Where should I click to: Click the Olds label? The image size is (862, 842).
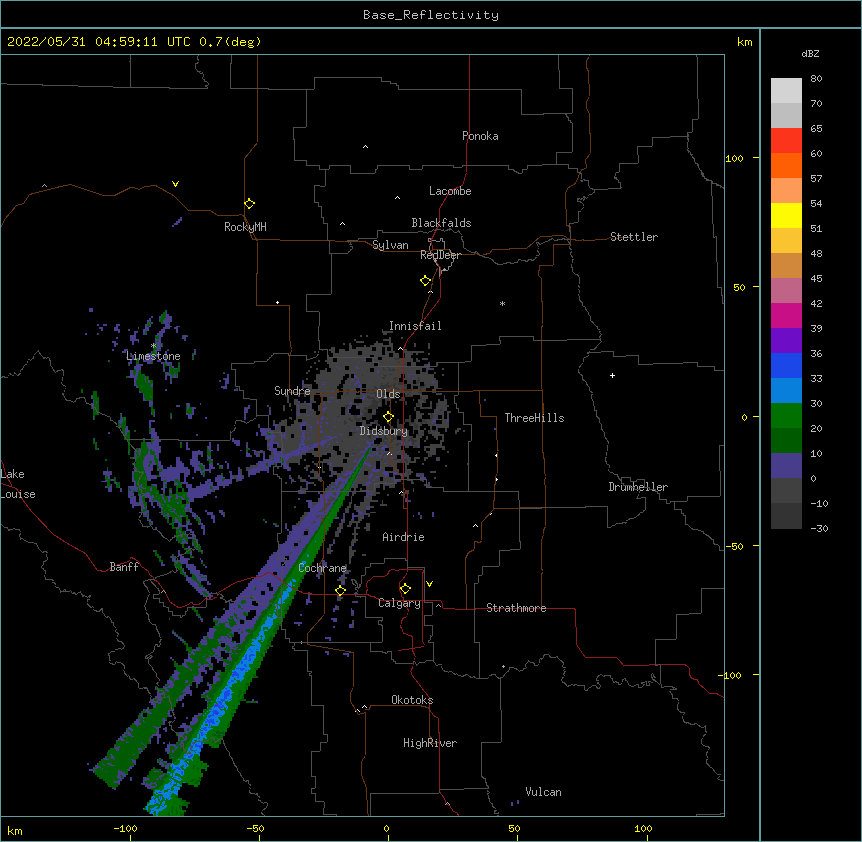click(x=388, y=394)
